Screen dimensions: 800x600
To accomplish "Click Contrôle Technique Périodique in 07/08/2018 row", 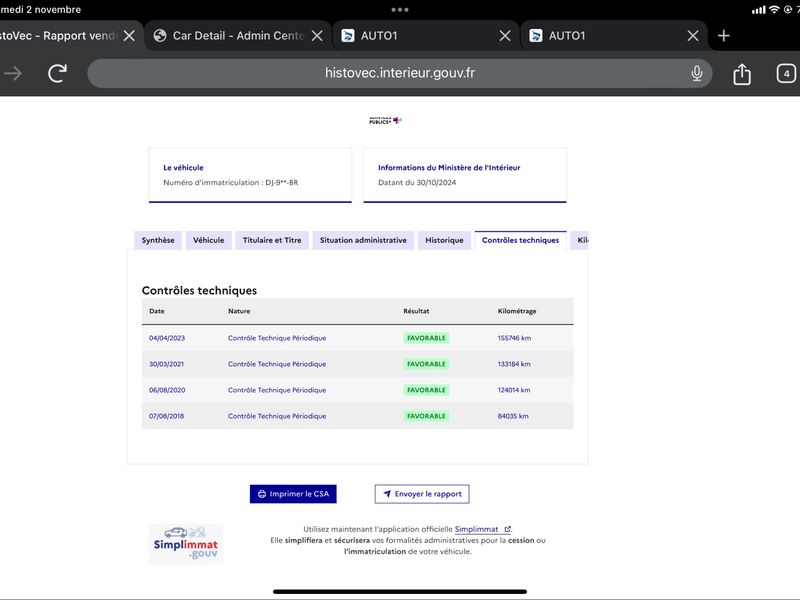I will pyautogui.click(x=277, y=416).
